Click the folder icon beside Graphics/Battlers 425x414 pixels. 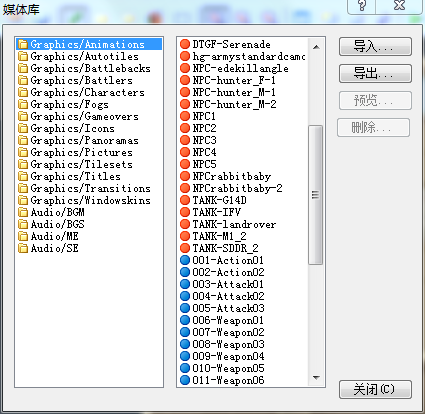tap(23, 80)
